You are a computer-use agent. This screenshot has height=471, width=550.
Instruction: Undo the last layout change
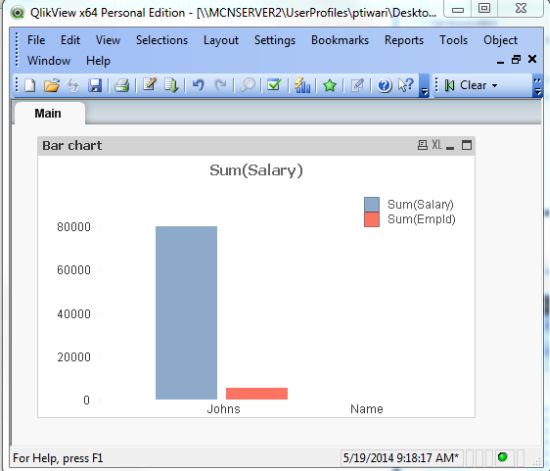tap(198, 85)
